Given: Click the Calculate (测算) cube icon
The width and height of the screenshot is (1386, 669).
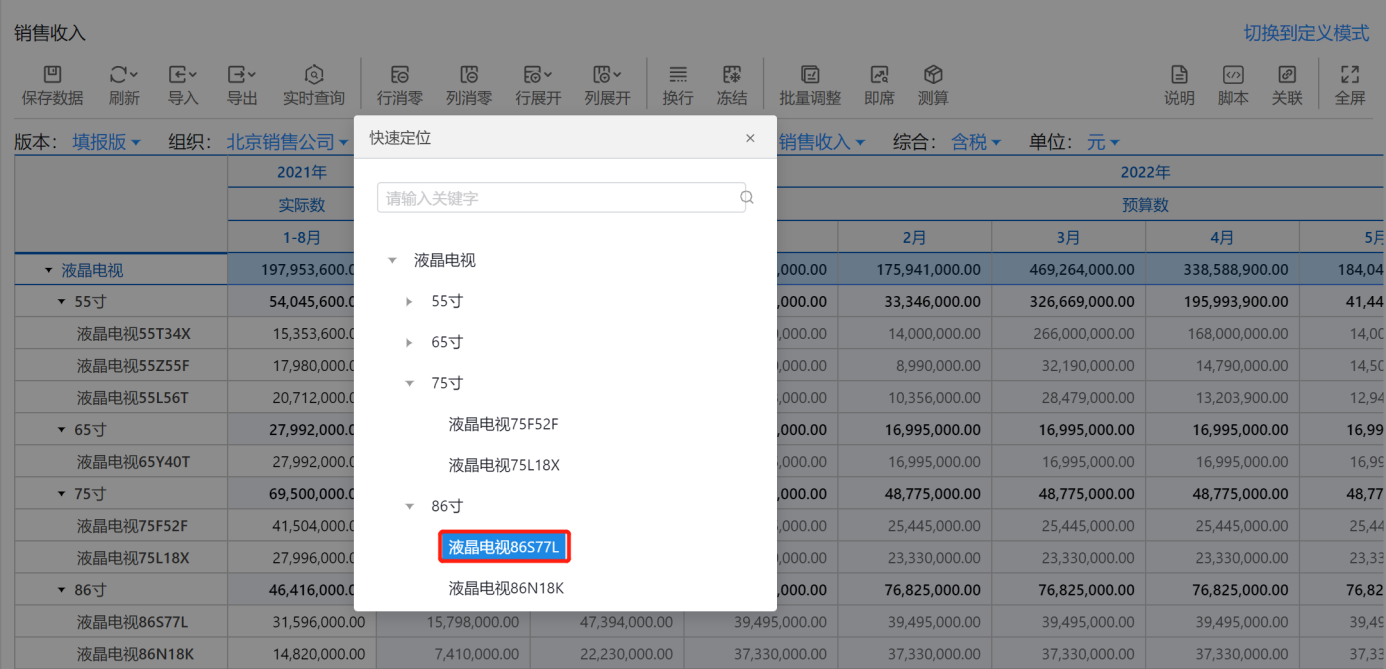Looking at the screenshot, I should [x=932, y=75].
